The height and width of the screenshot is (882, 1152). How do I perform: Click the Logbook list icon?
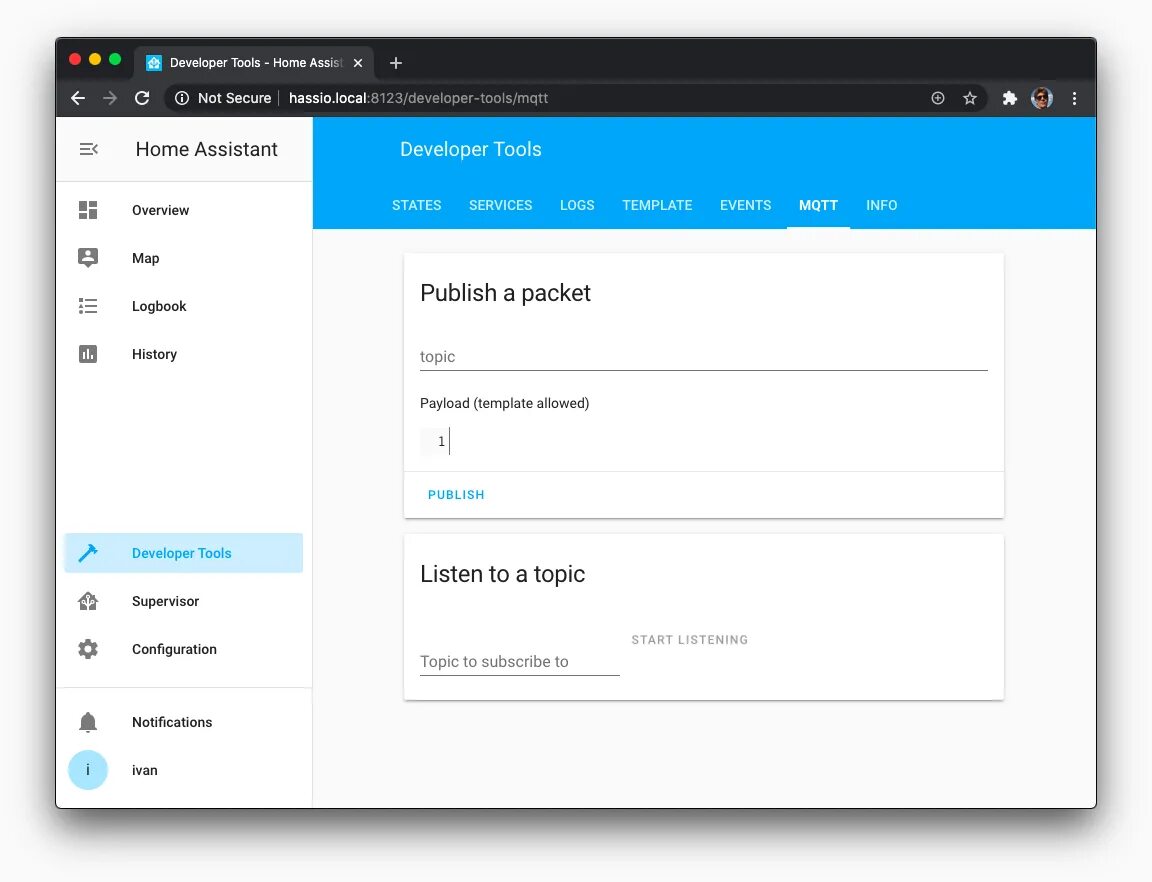(88, 306)
